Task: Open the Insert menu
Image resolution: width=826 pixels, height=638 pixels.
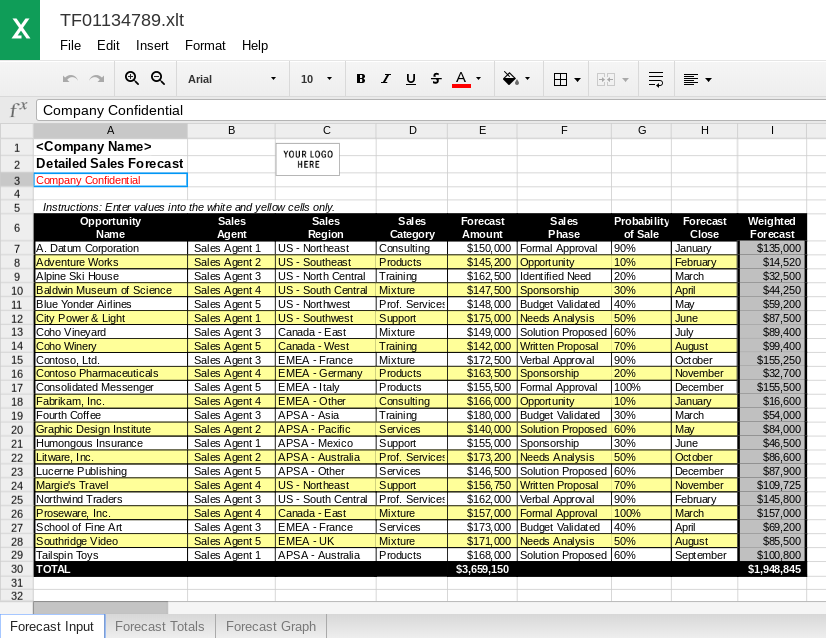Action: point(152,46)
